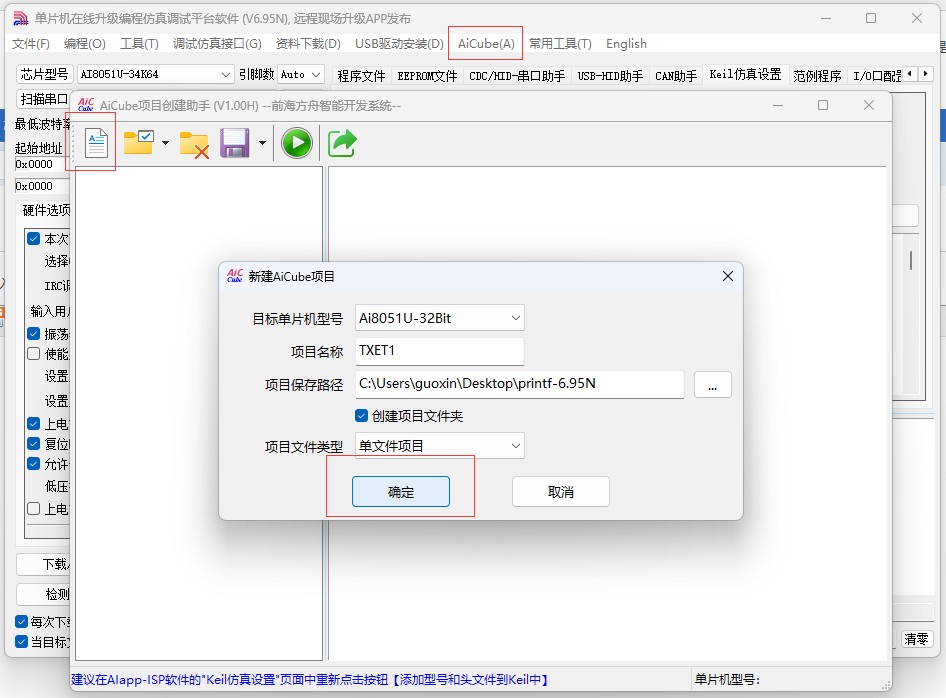
Task: Open project folder icon in AiCube toolbar
Action: (x=139, y=143)
